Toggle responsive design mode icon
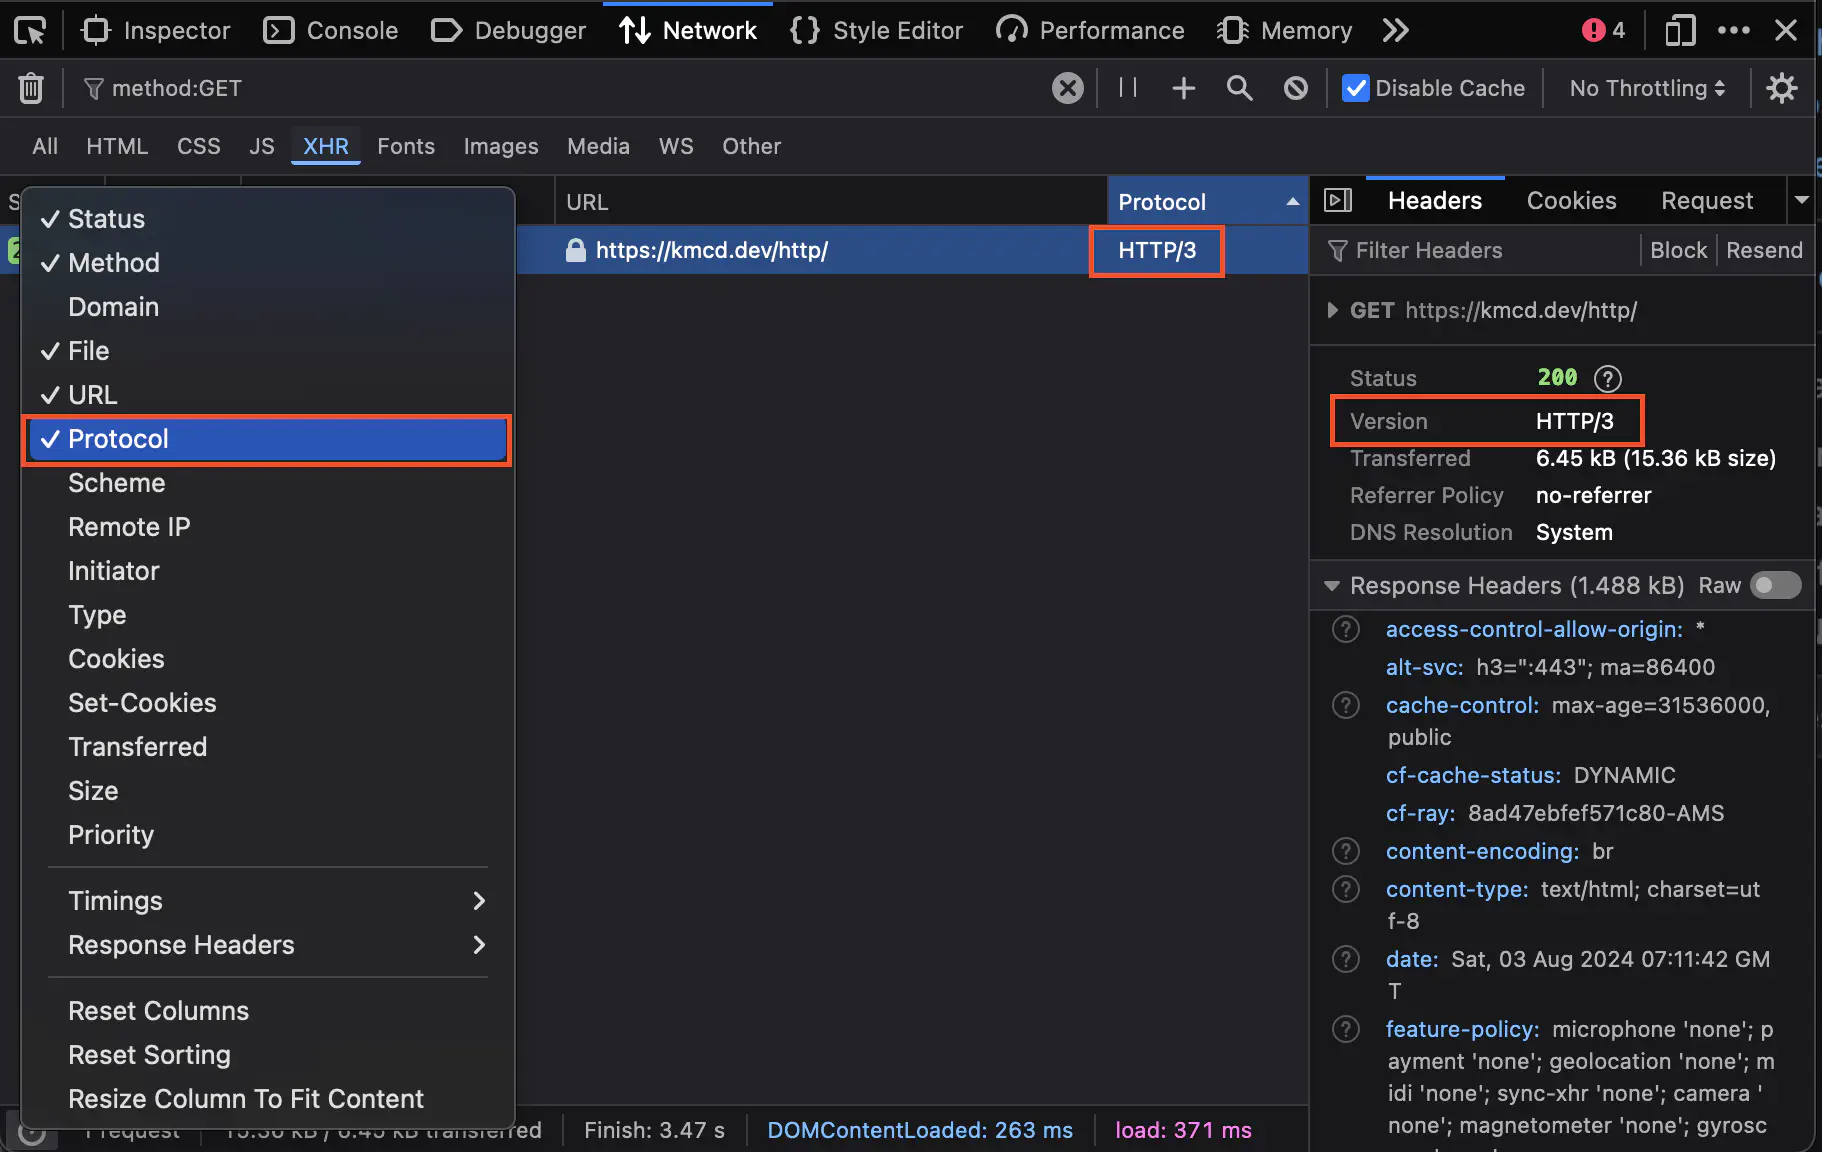 tap(1679, 31)
